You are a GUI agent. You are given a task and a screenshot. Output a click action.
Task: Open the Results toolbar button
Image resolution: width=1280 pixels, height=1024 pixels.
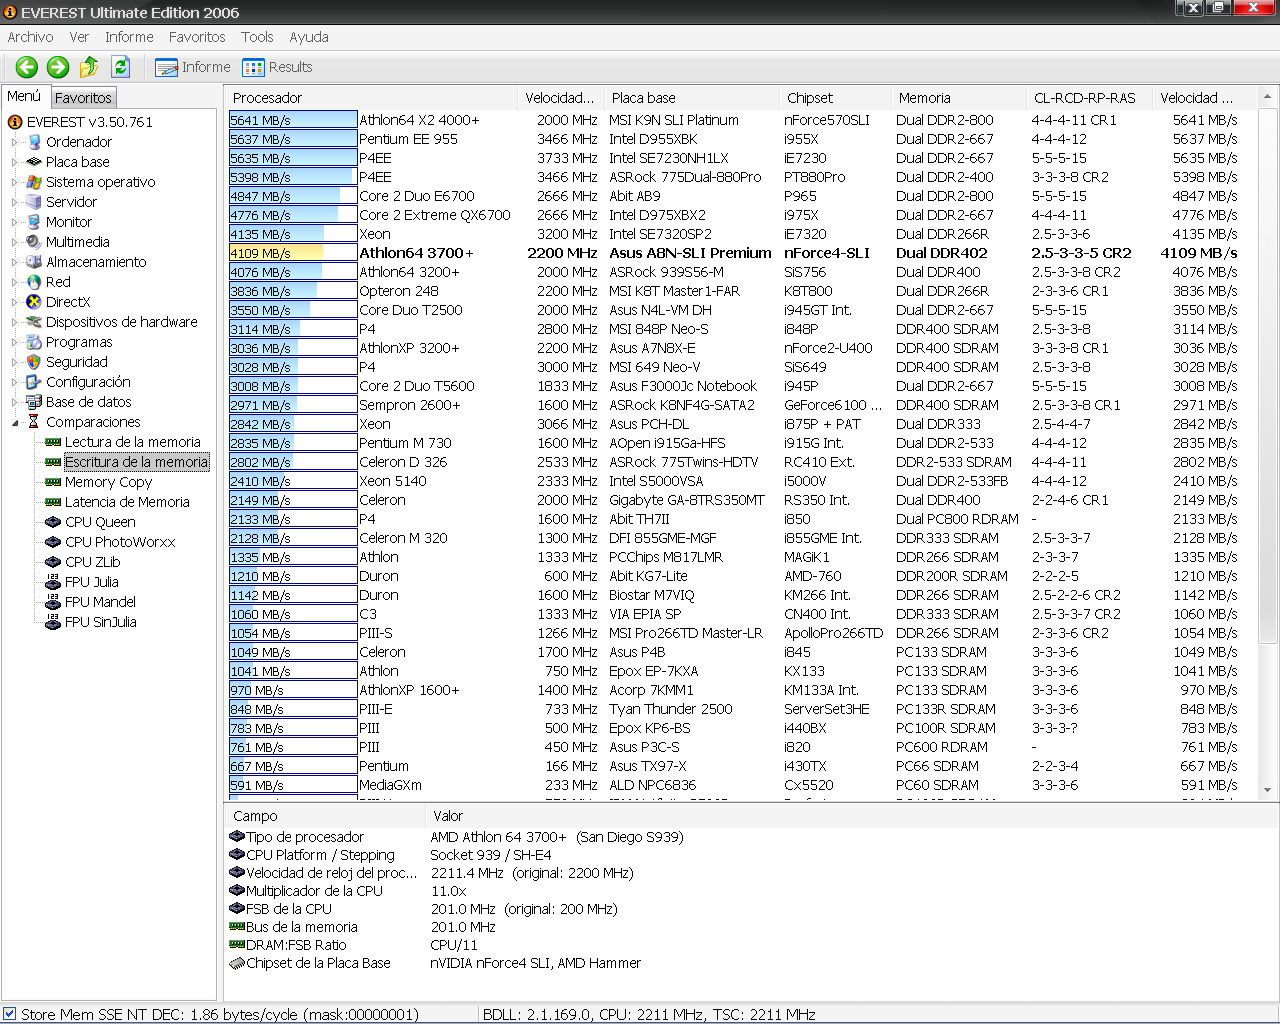[277, 67]
